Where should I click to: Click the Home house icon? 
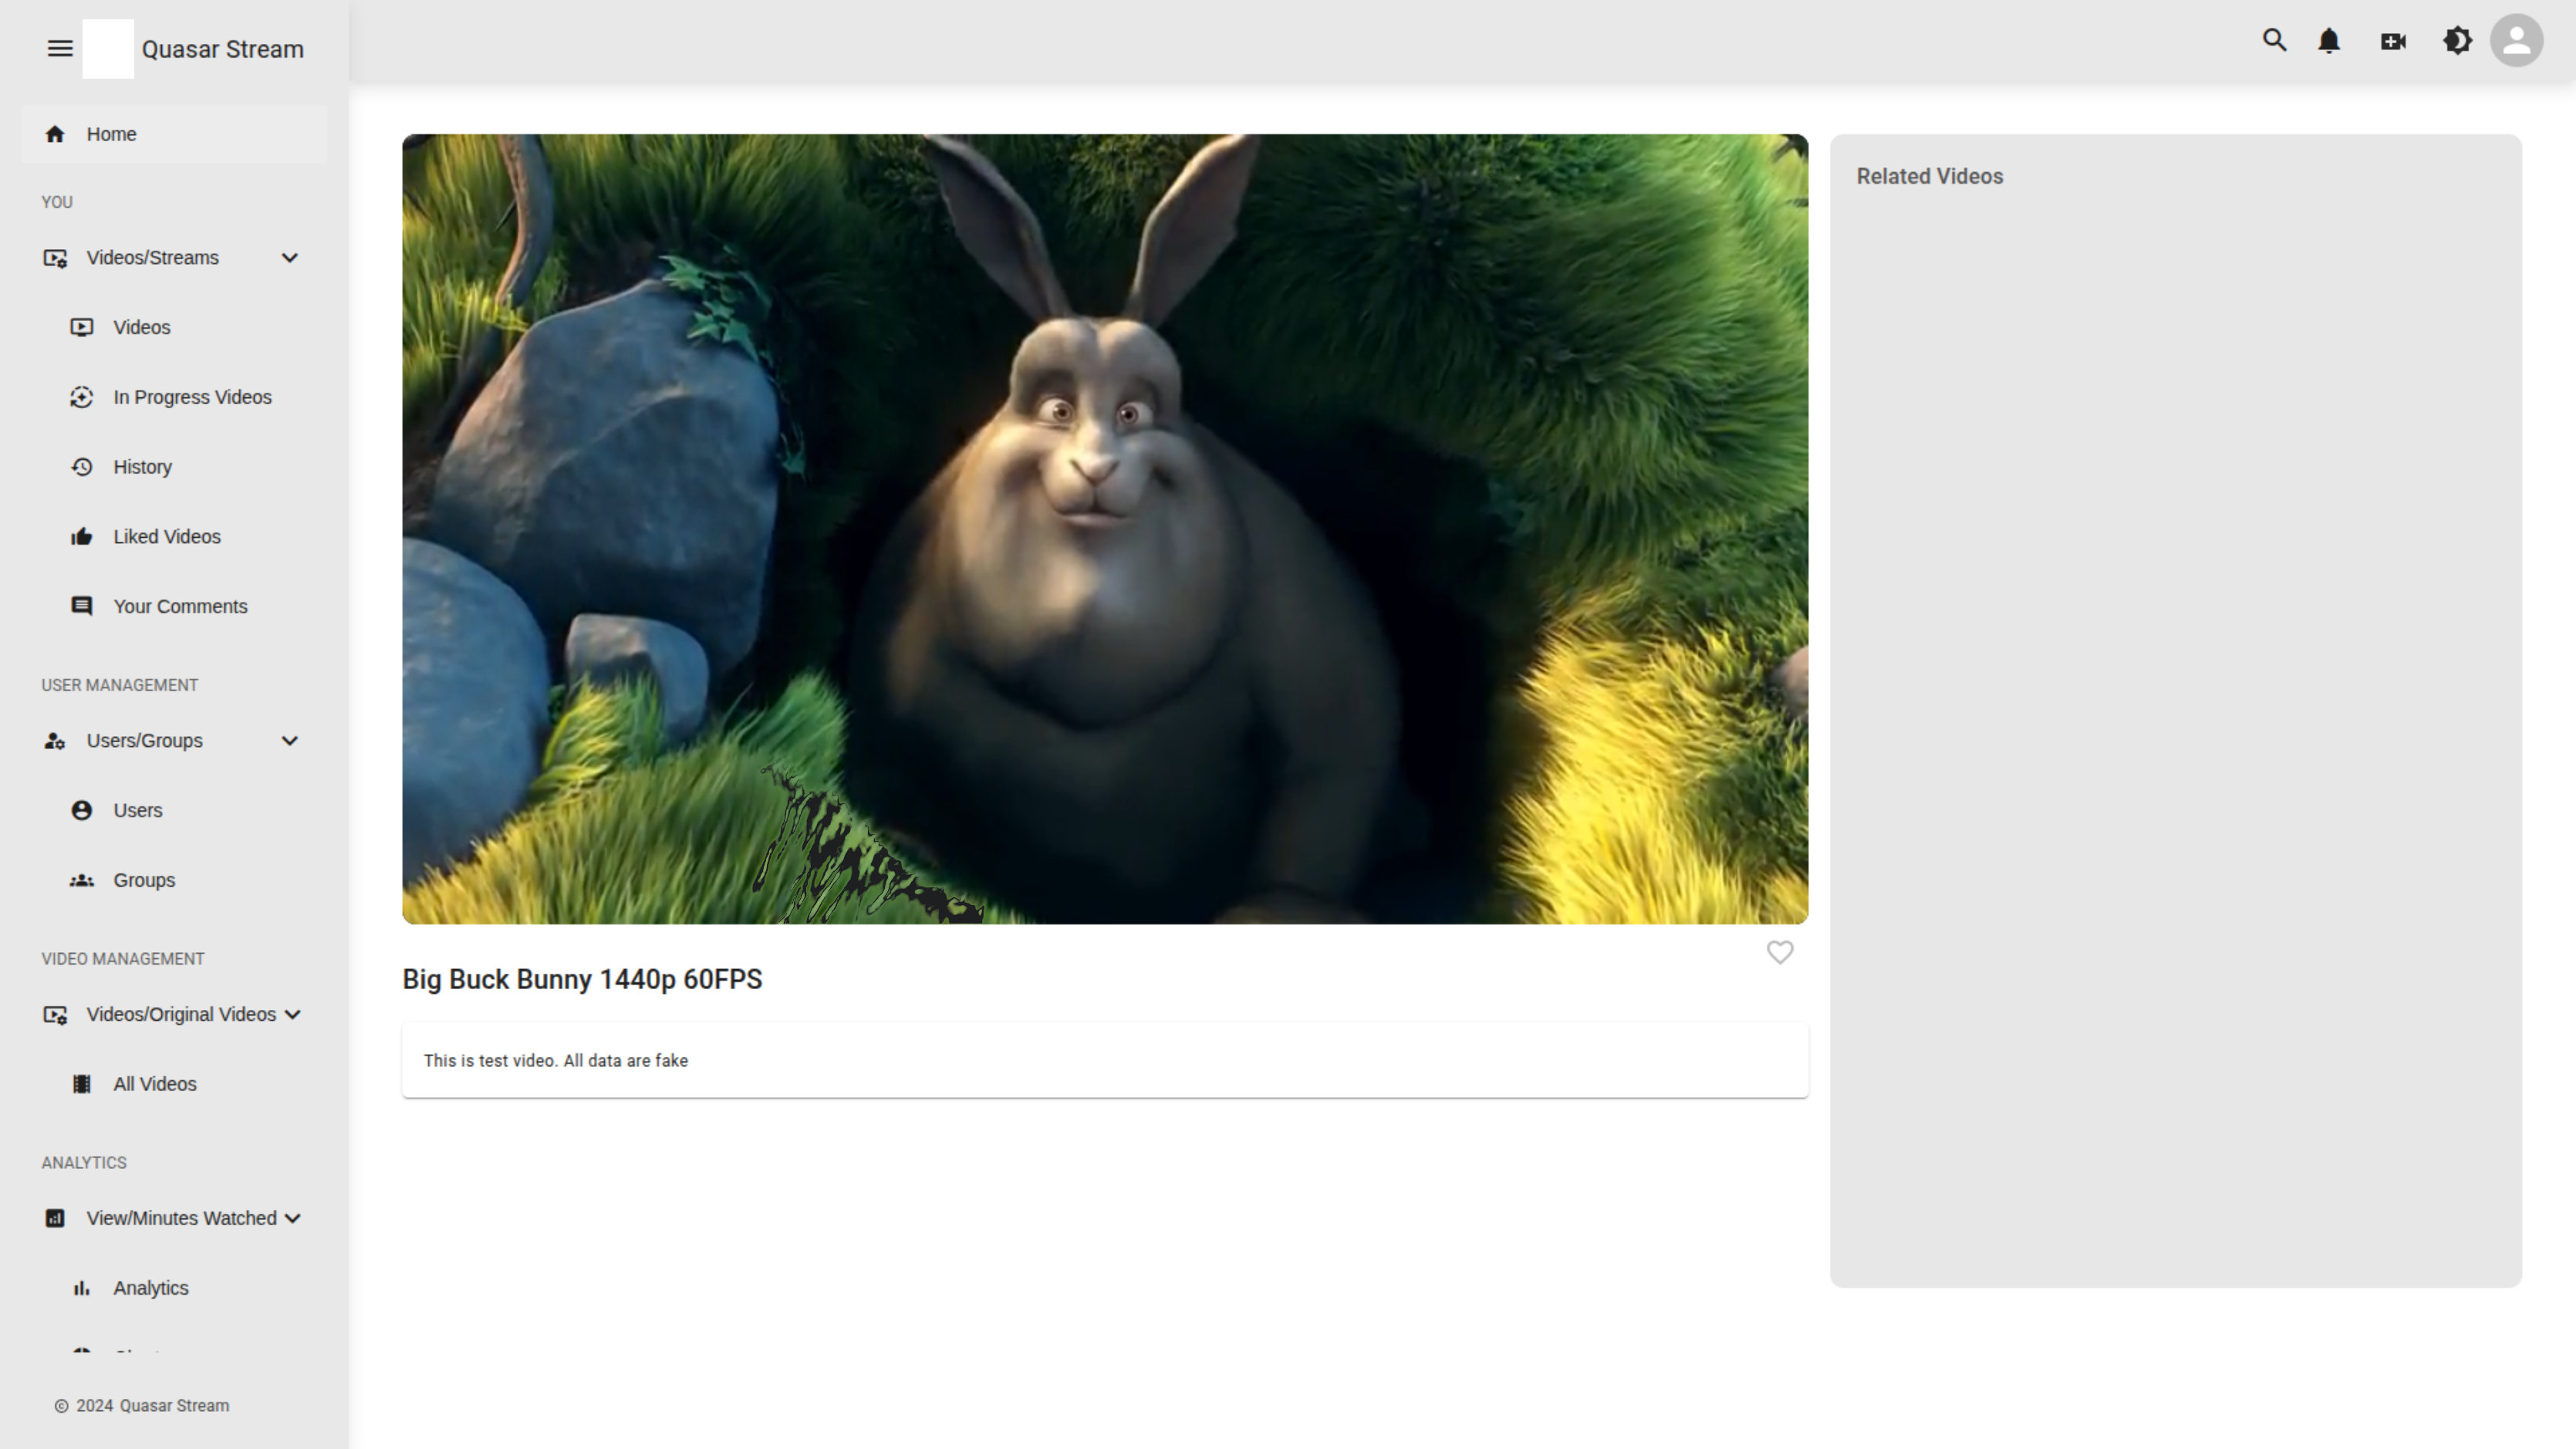click(55, 134)
